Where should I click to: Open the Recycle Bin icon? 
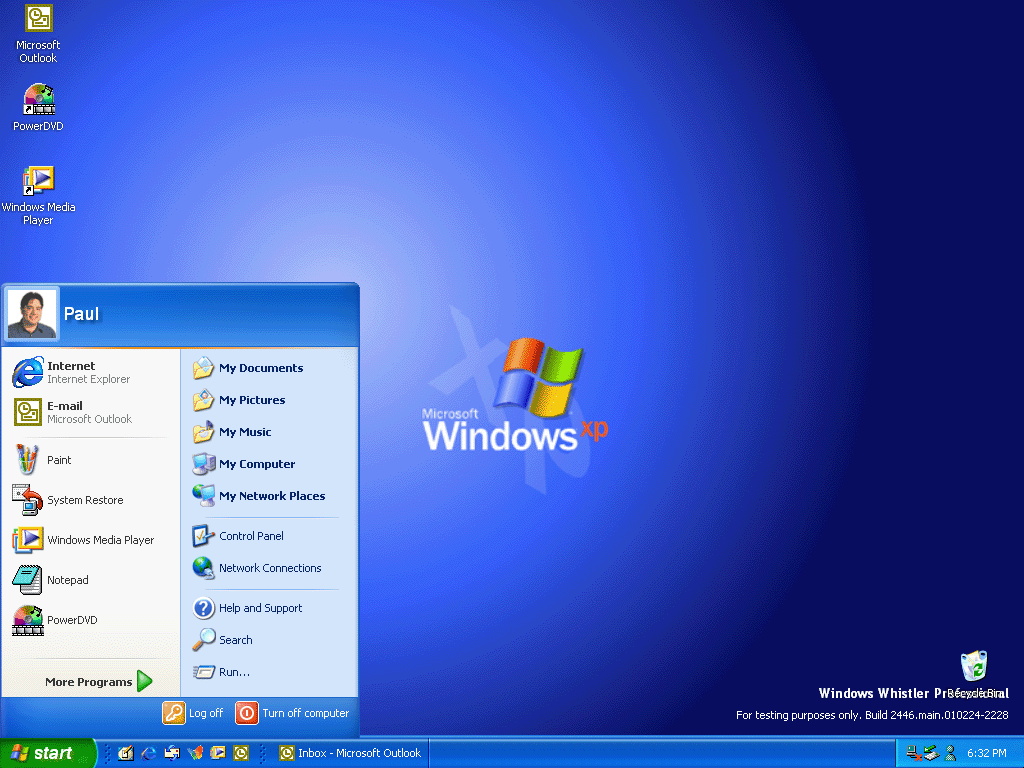[974, 666]
